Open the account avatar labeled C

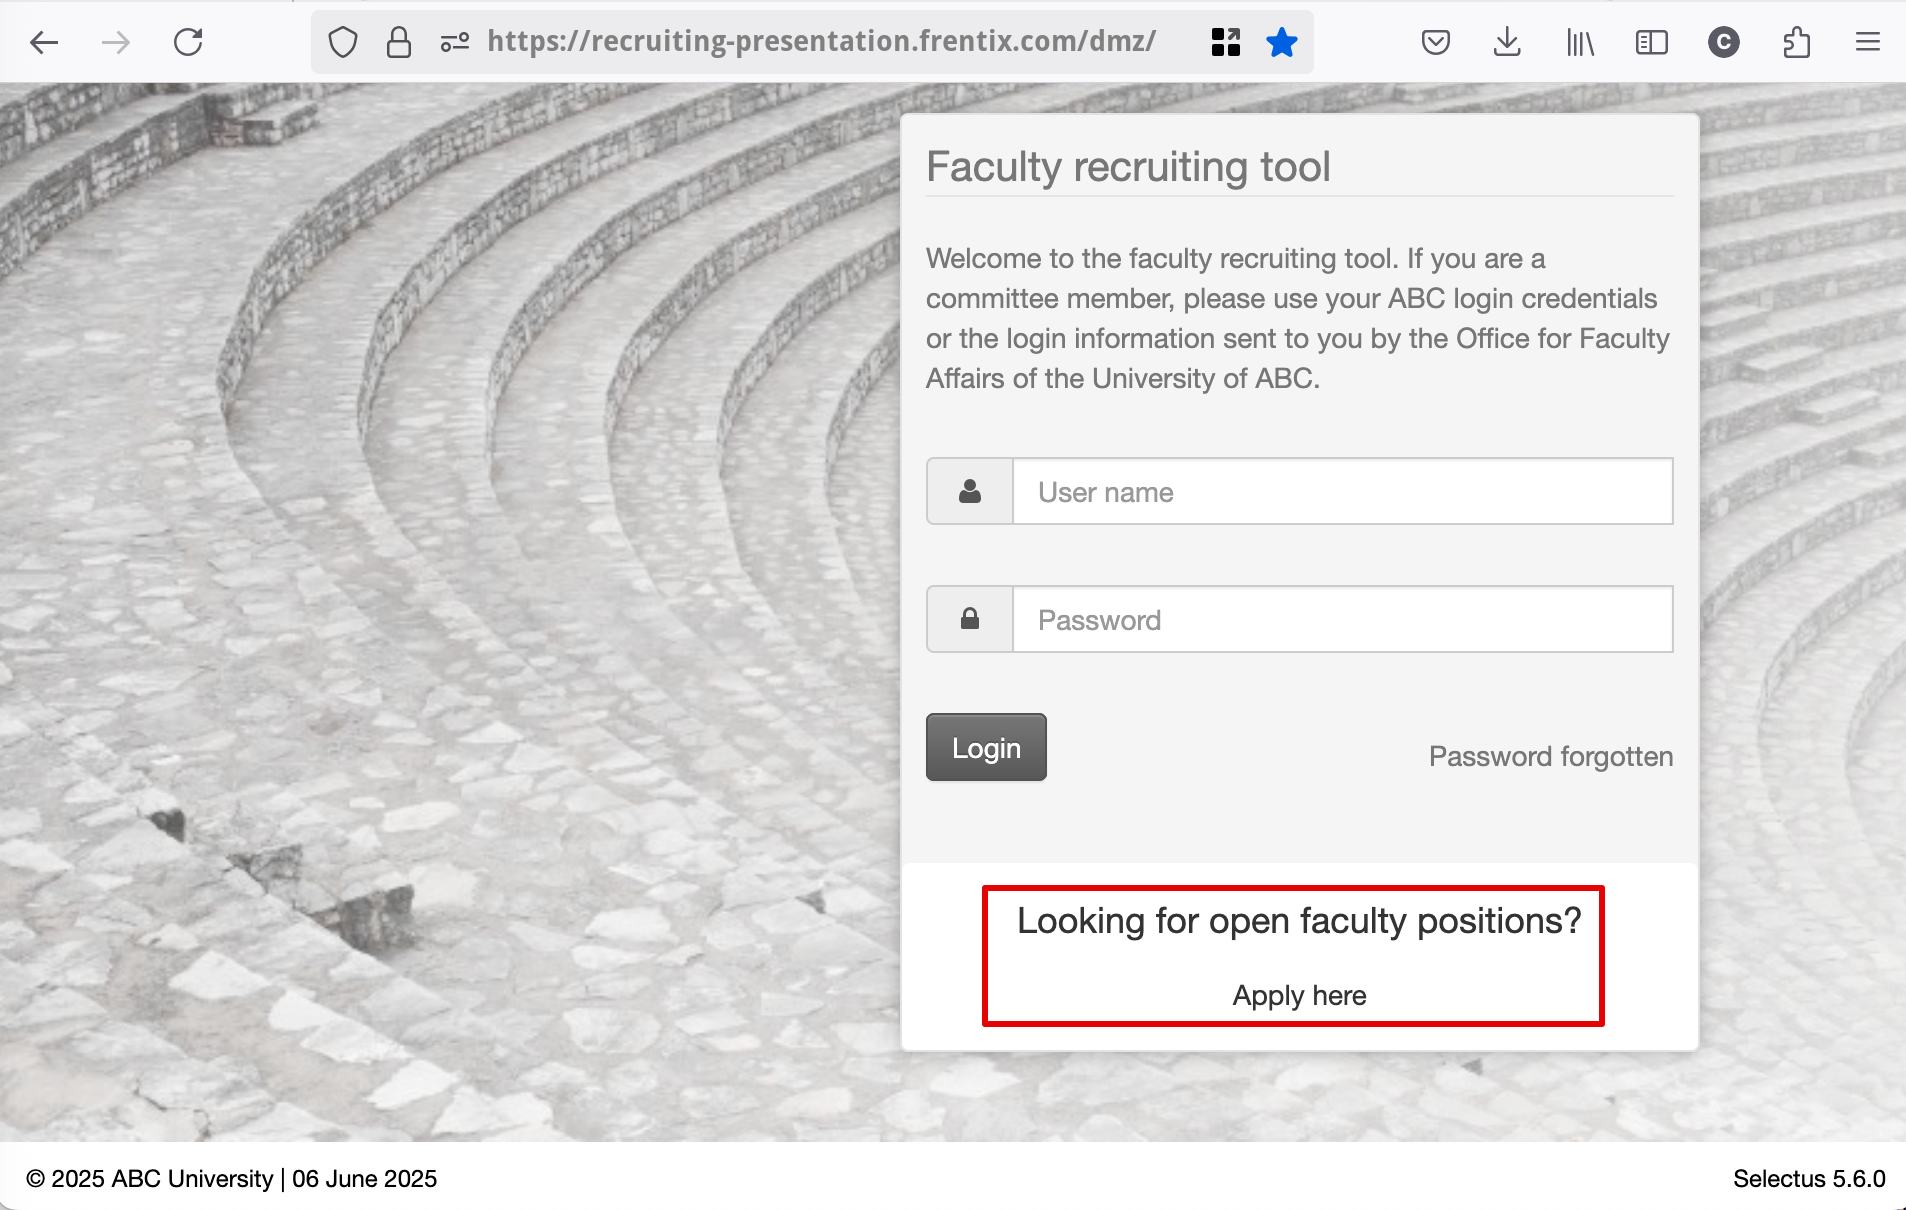[1724, 42]
